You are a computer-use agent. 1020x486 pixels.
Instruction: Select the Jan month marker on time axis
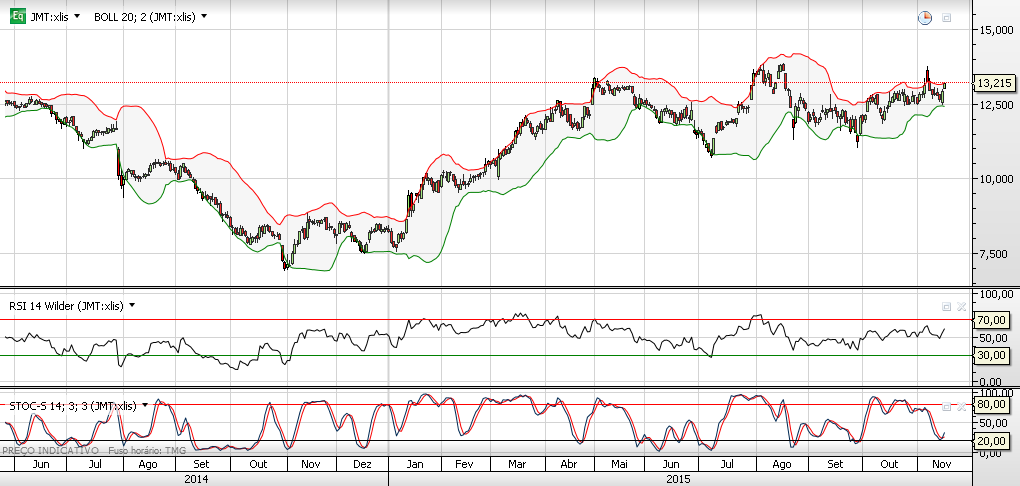[411, 465]
